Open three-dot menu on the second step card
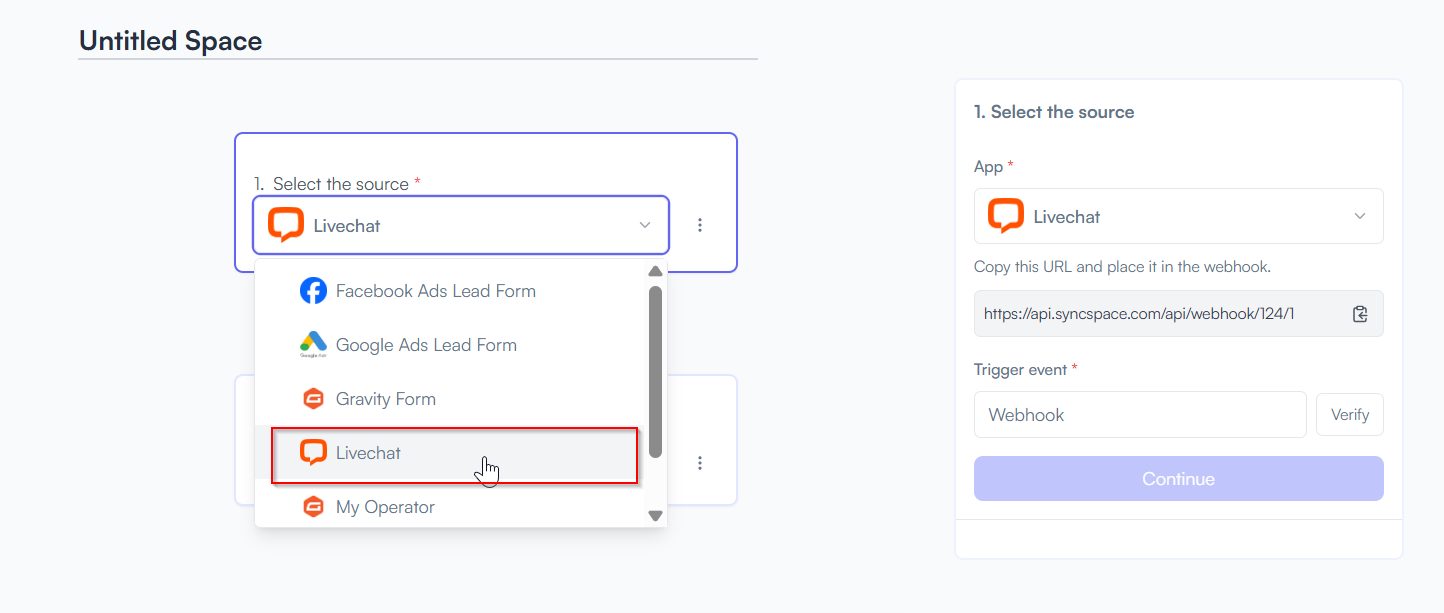 pos(700,463)
